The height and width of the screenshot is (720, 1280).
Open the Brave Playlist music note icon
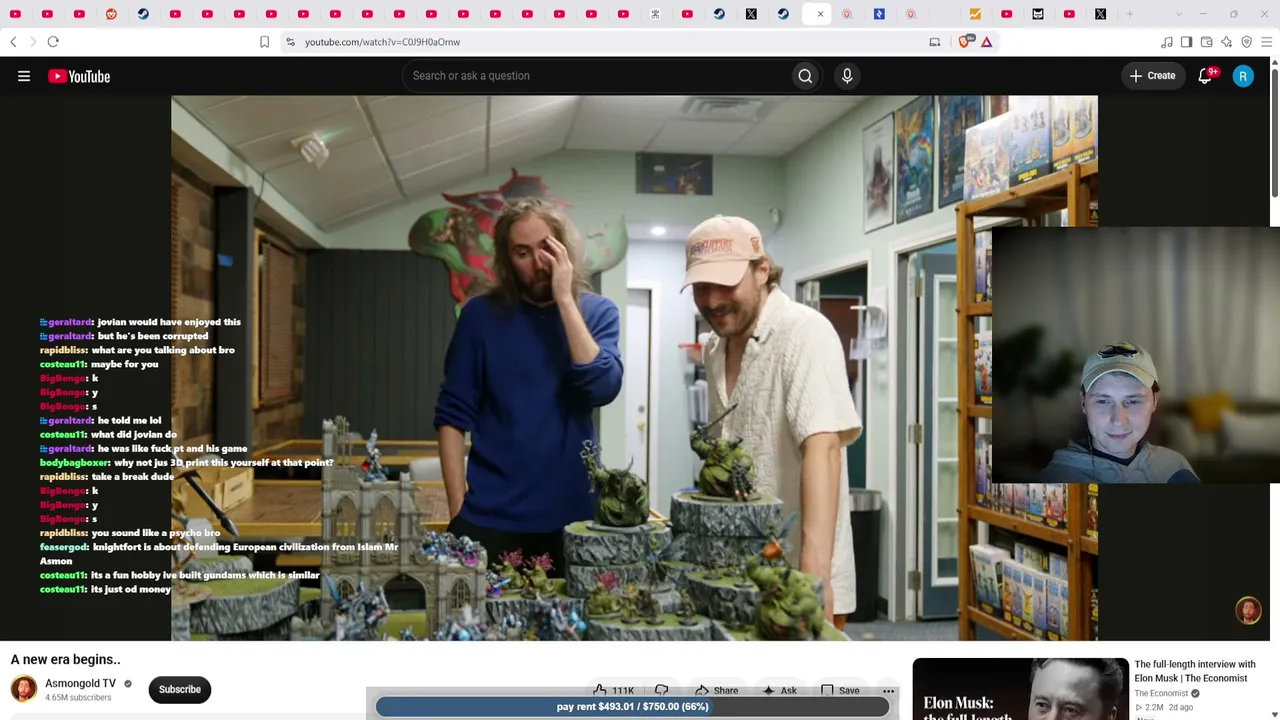[1166, 42]
